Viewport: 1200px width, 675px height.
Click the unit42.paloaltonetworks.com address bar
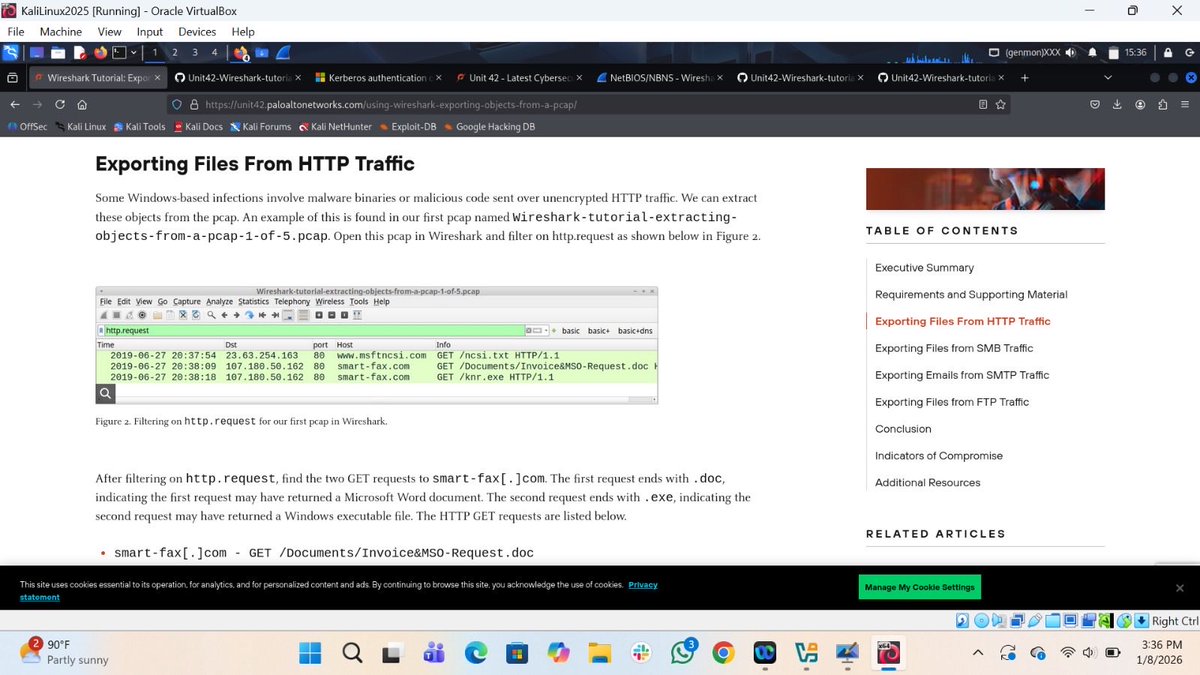point(590,104)
